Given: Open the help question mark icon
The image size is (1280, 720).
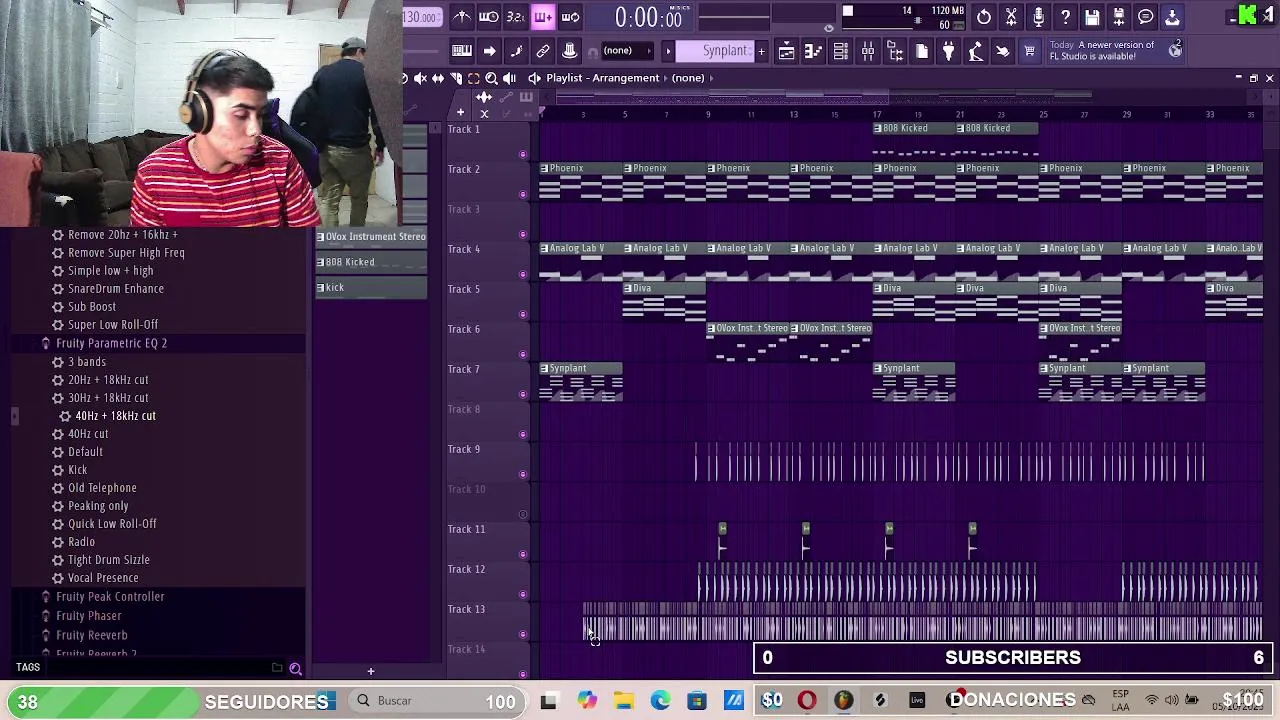Looking at the screenshot, I should pos(1065,17).
